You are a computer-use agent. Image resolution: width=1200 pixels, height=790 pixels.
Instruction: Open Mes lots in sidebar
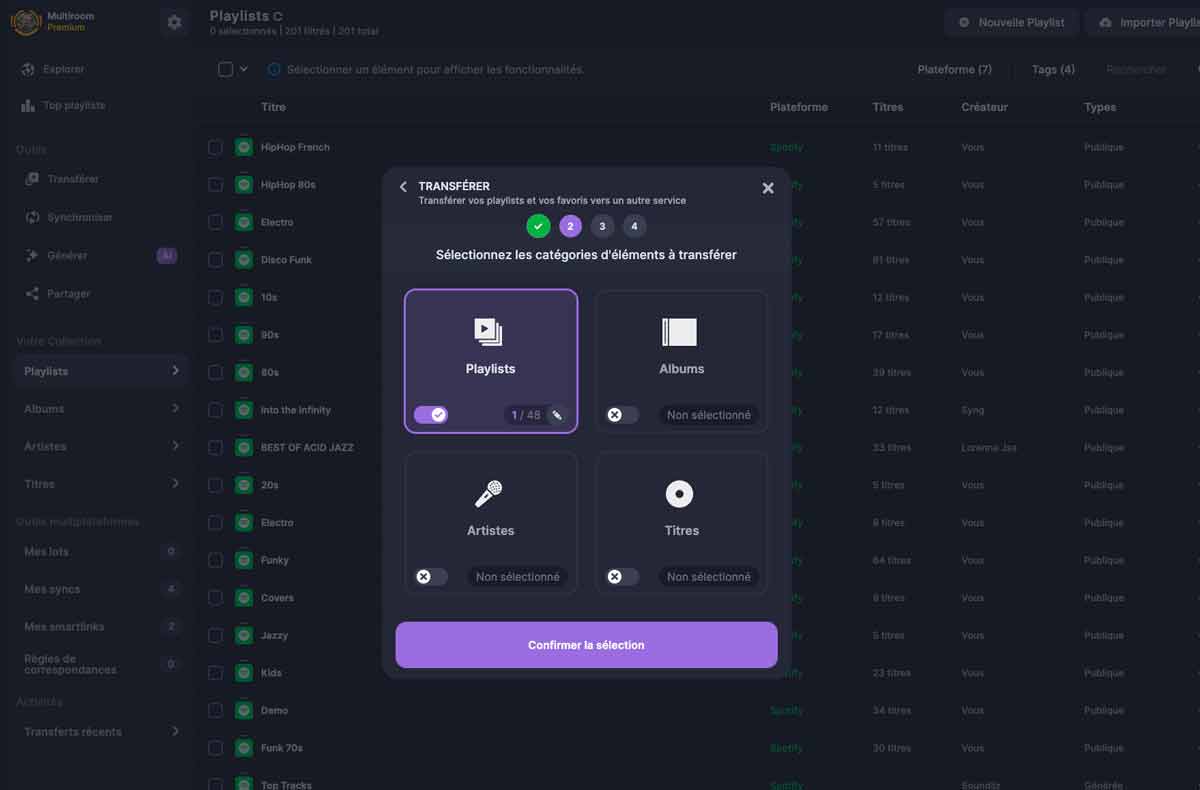point(100,552)
